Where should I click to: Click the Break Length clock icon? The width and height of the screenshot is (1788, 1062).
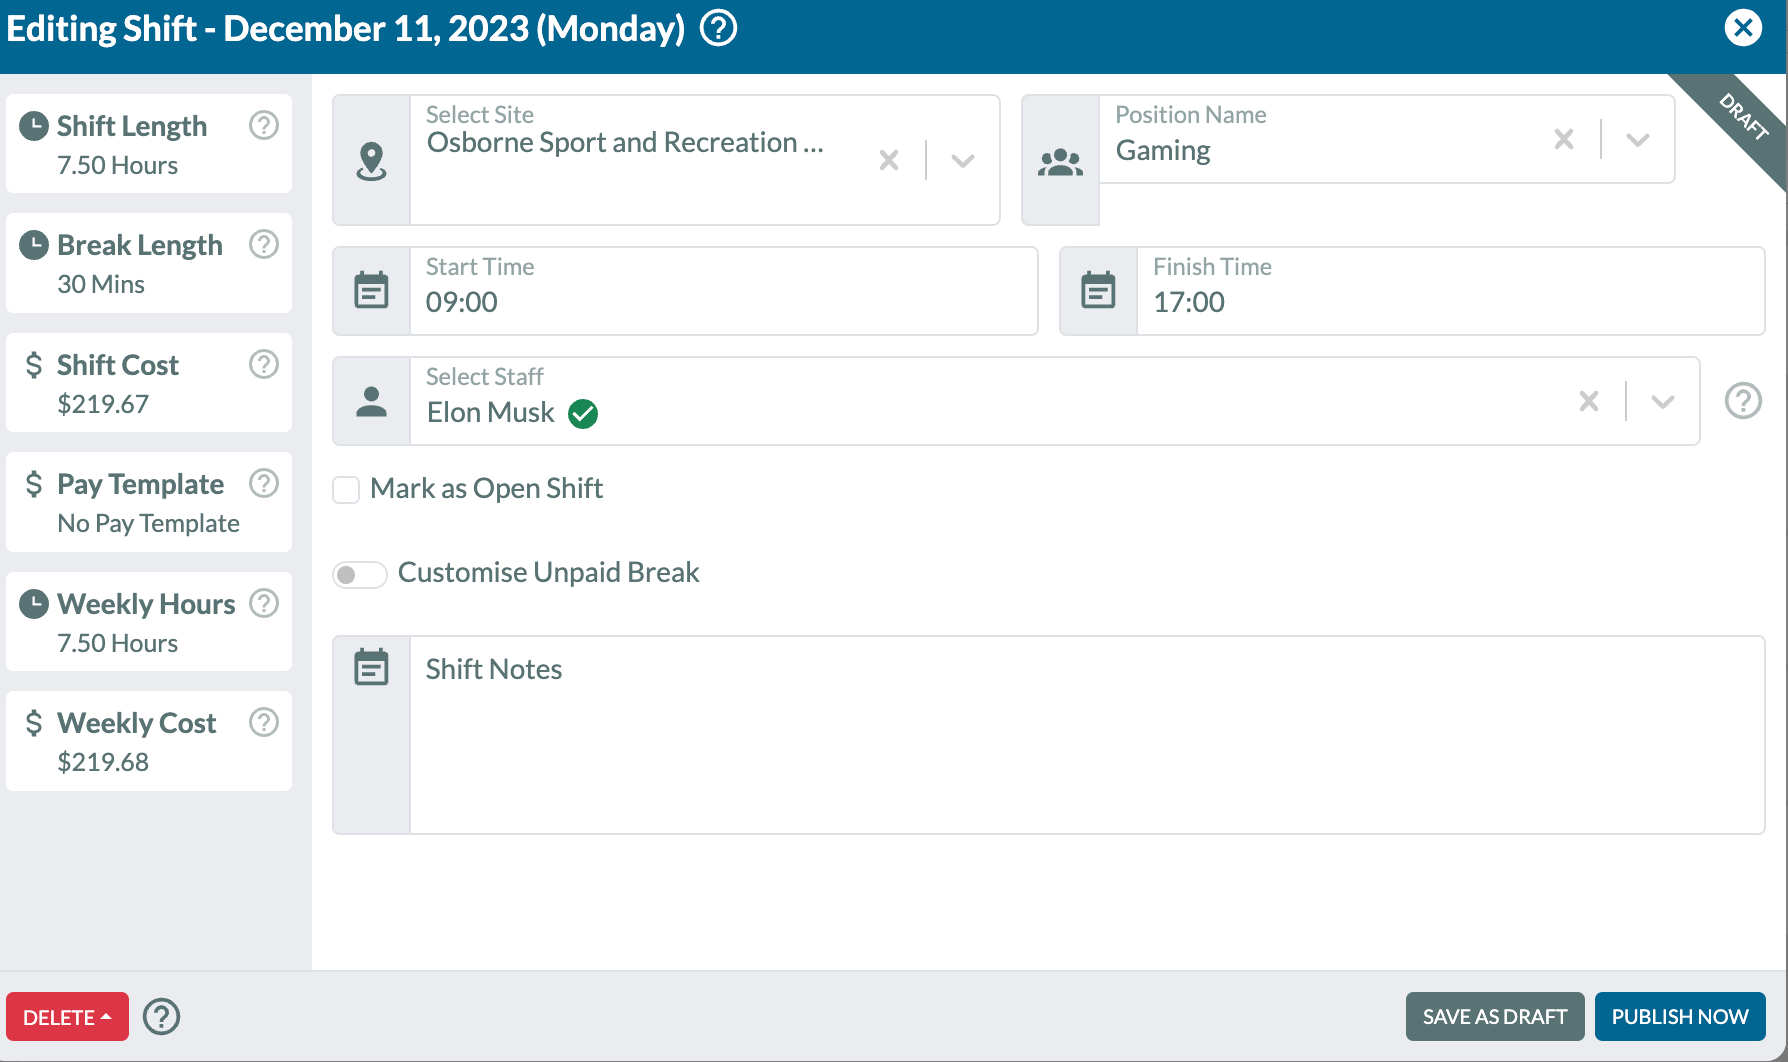tap(34, 245)
